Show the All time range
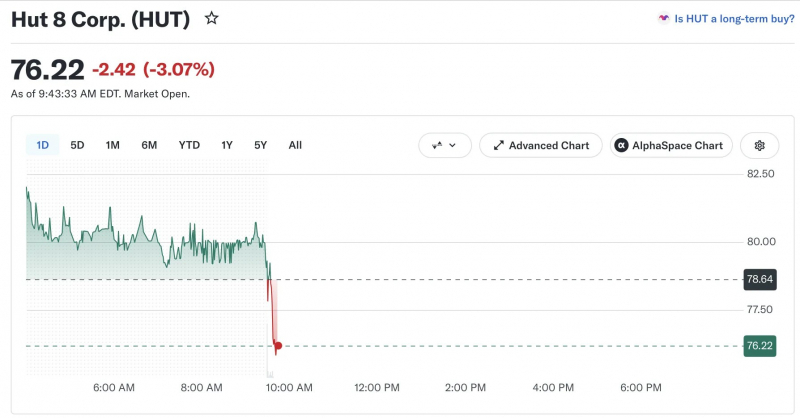Screen dimensions: 800x418 [295, 145]
